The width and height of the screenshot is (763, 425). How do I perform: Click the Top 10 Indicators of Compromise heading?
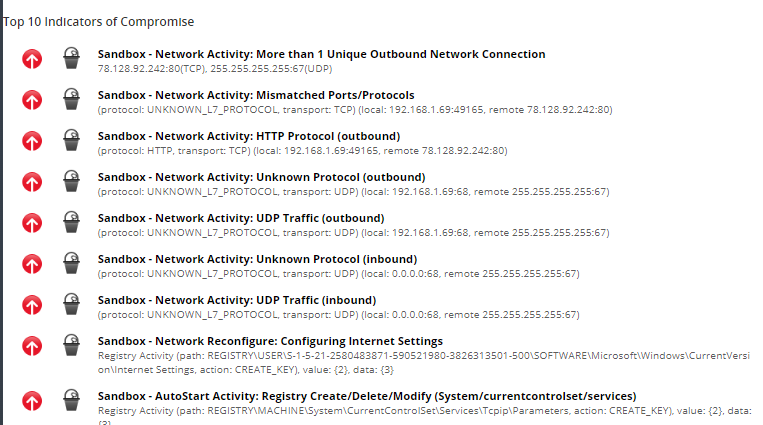(99, 21)
